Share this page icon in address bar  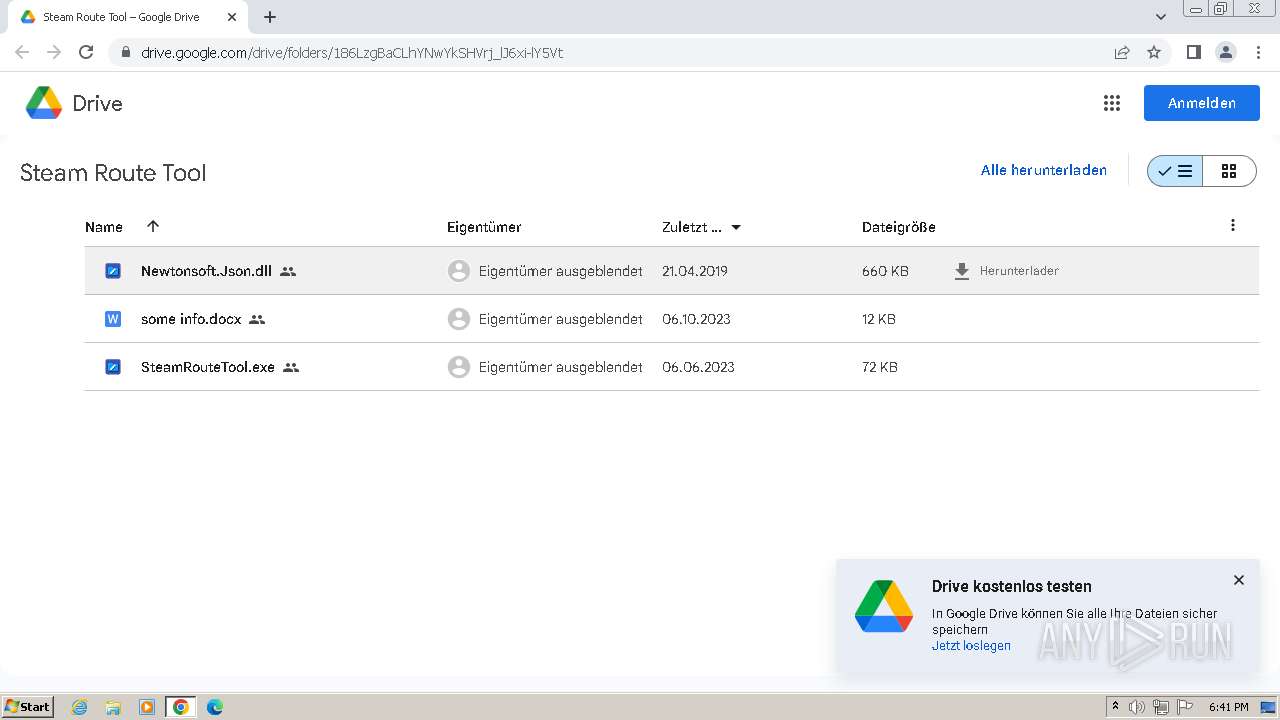1122,53
